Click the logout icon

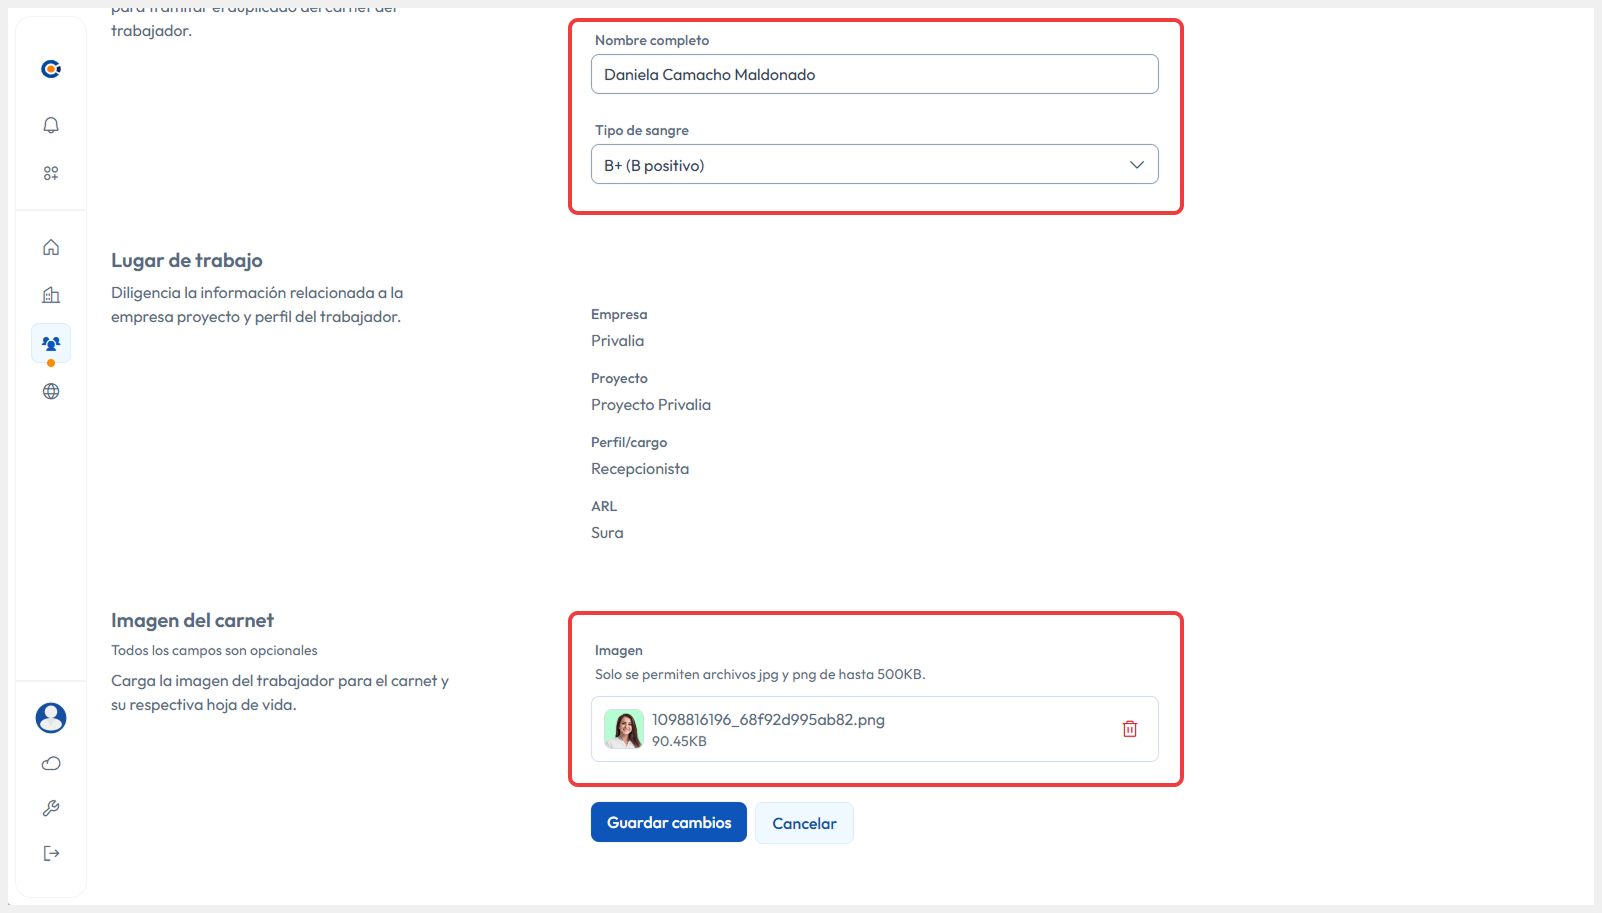(51, 853)
